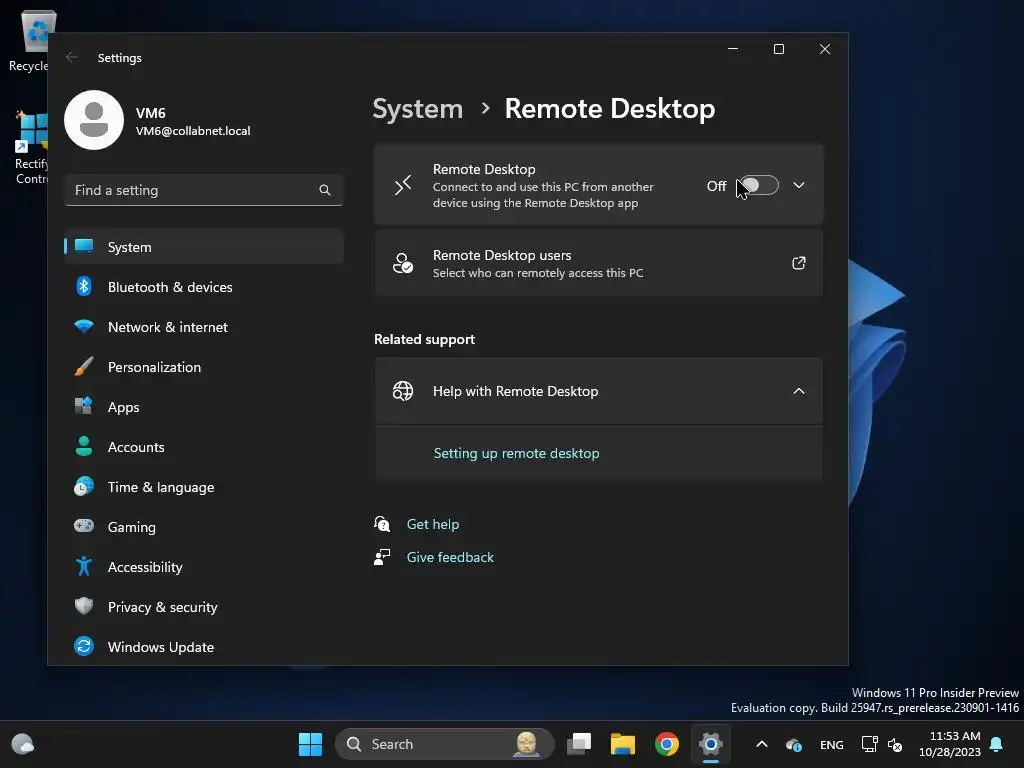Open Personalization settings
The width and height of the screenshot is (1024, 768).
(204, 367)
